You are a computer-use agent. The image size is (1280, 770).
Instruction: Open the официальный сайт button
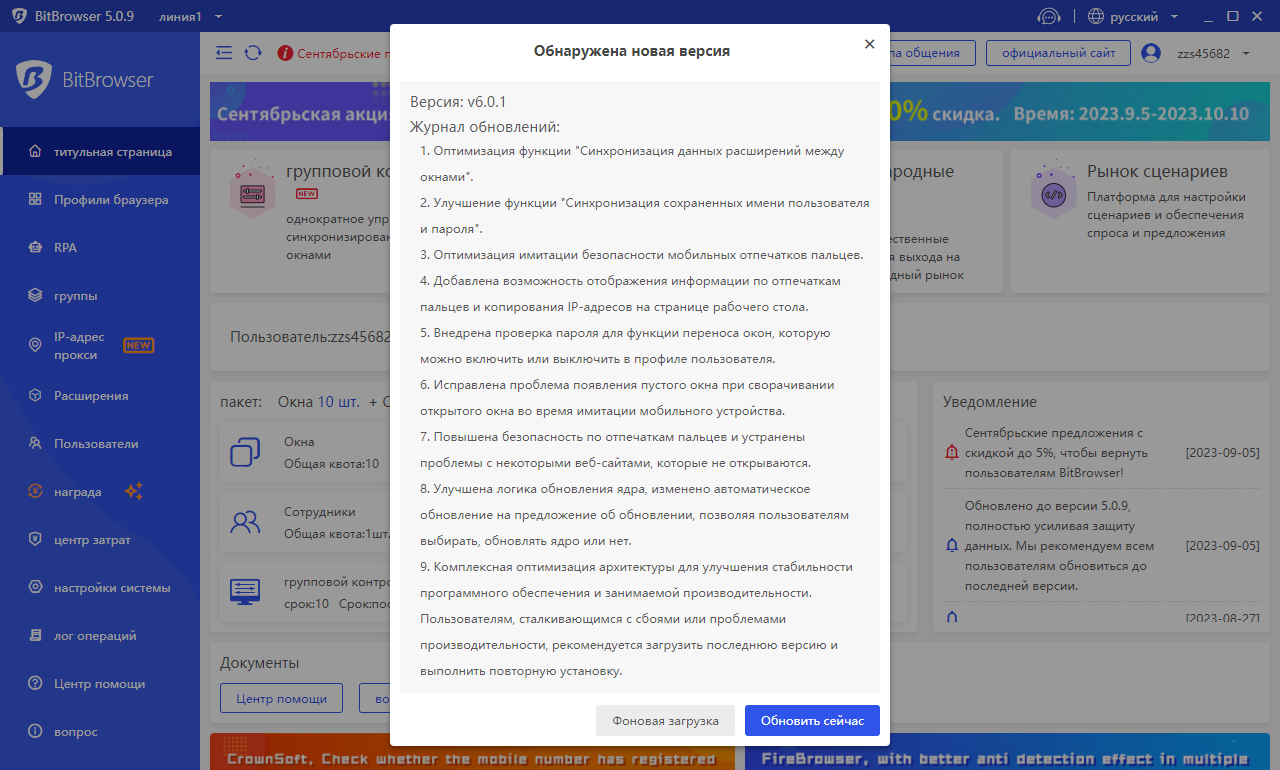coord(1058,53)
